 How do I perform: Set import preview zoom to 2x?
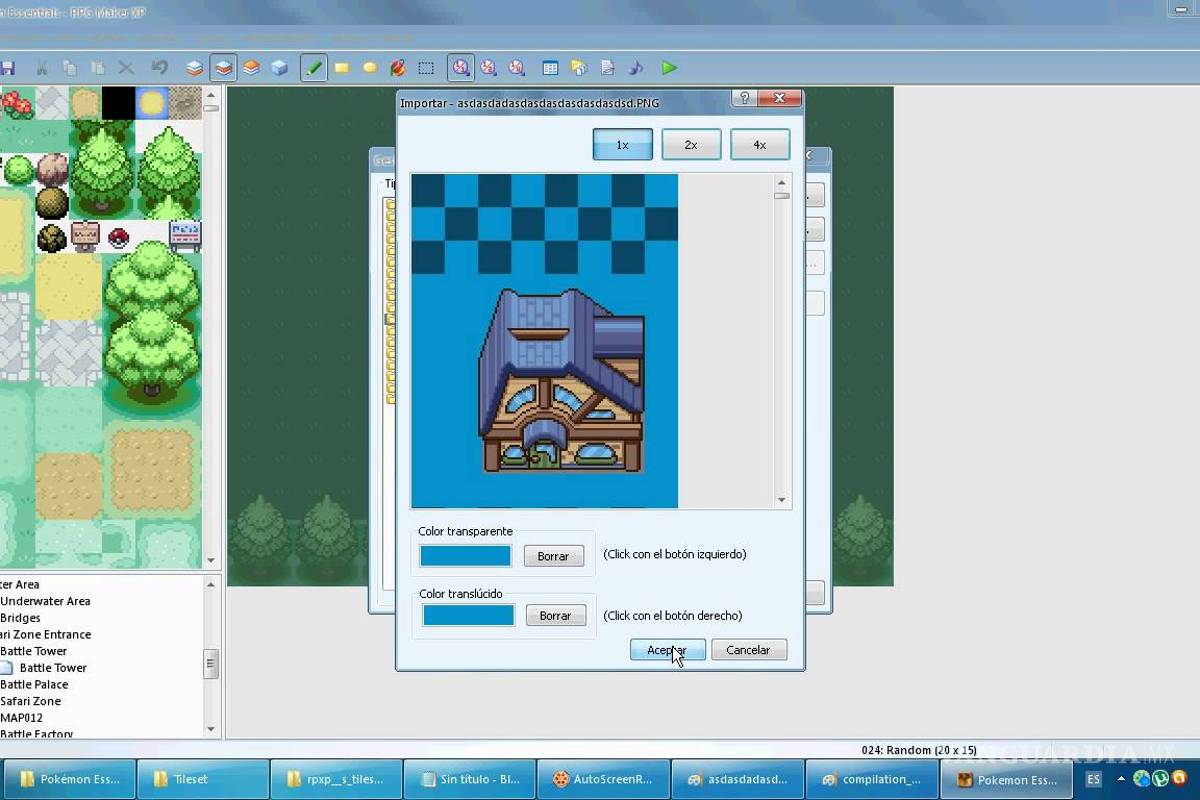(x=691, y=144)
